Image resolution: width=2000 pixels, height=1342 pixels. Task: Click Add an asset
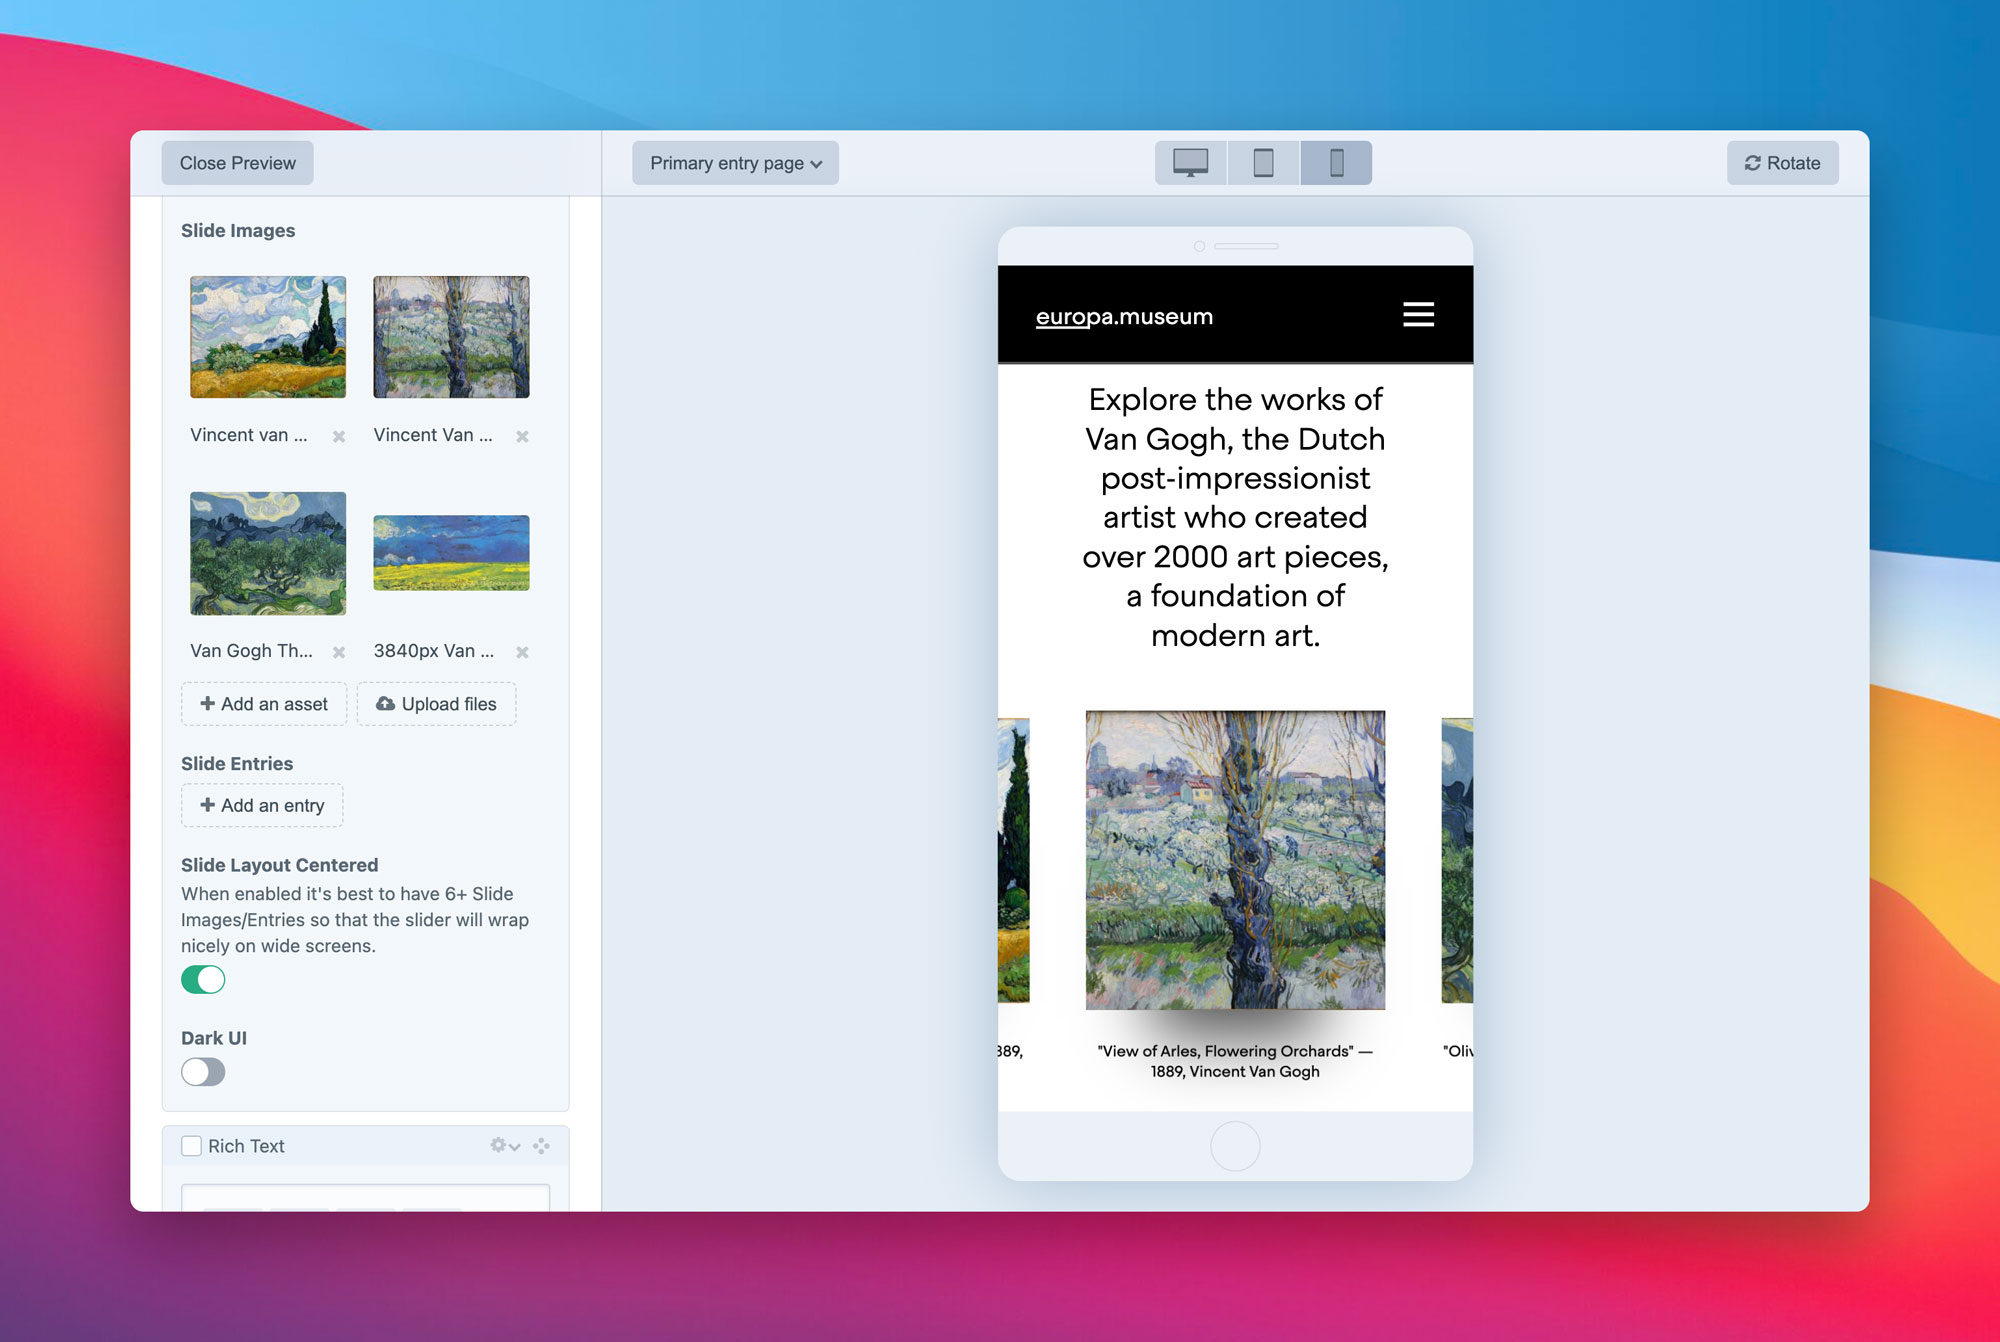tap(263, 703)
